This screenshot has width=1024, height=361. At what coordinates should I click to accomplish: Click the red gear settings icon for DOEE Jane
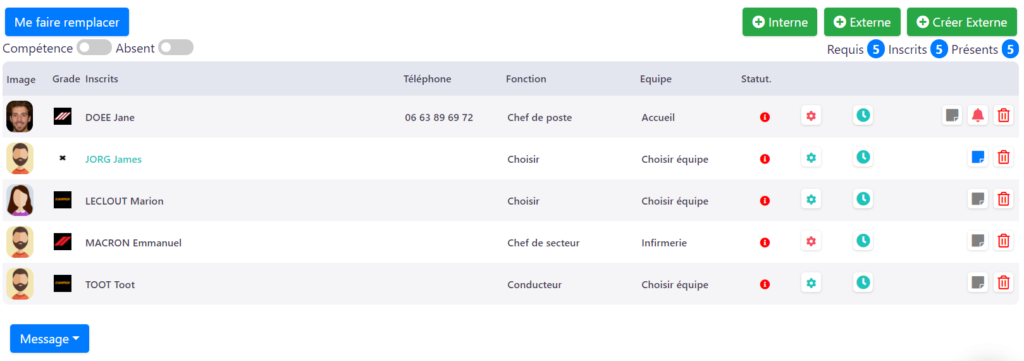pyautogui.click(x=811, y=116)
